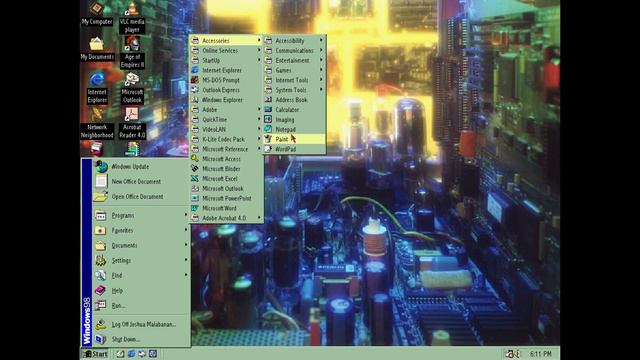Screen dimensions: 640x360
Task: Open Notepad from Accessories
Action: click(294, 129)
